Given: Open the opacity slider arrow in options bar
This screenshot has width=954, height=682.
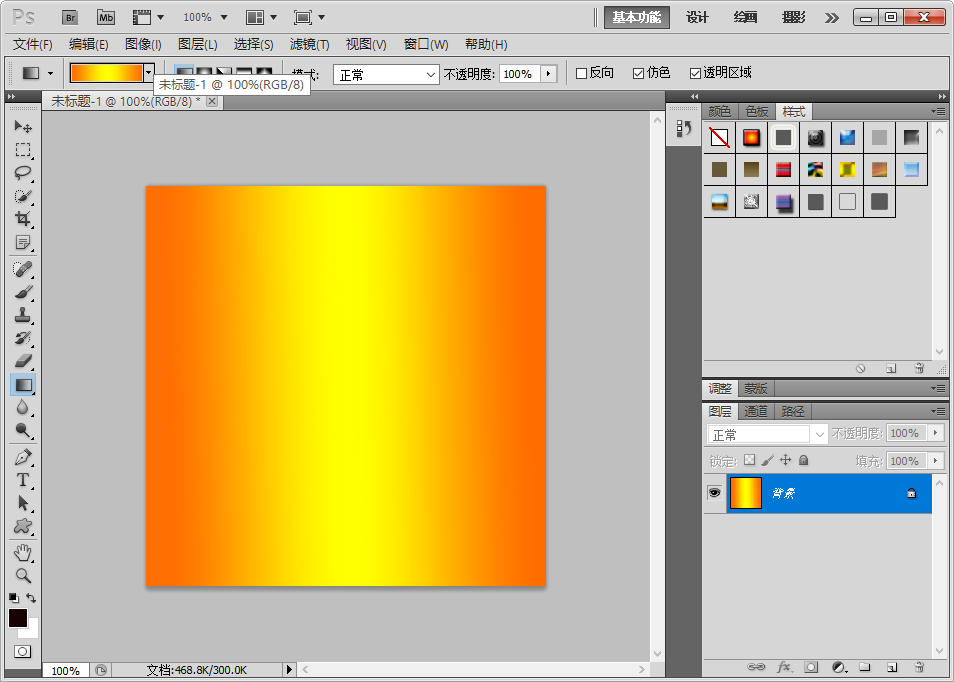Looking at the screenshot, I should click(x=549, y=74).
